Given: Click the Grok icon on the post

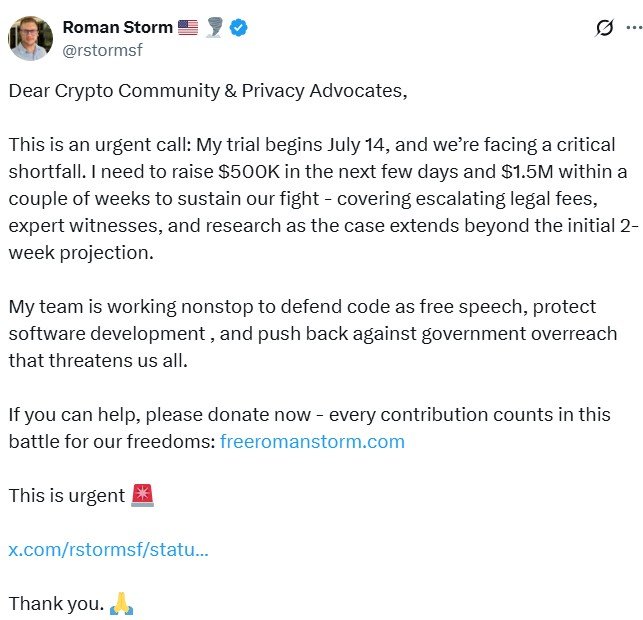Looking at the screenshot, I should [604, 28].
